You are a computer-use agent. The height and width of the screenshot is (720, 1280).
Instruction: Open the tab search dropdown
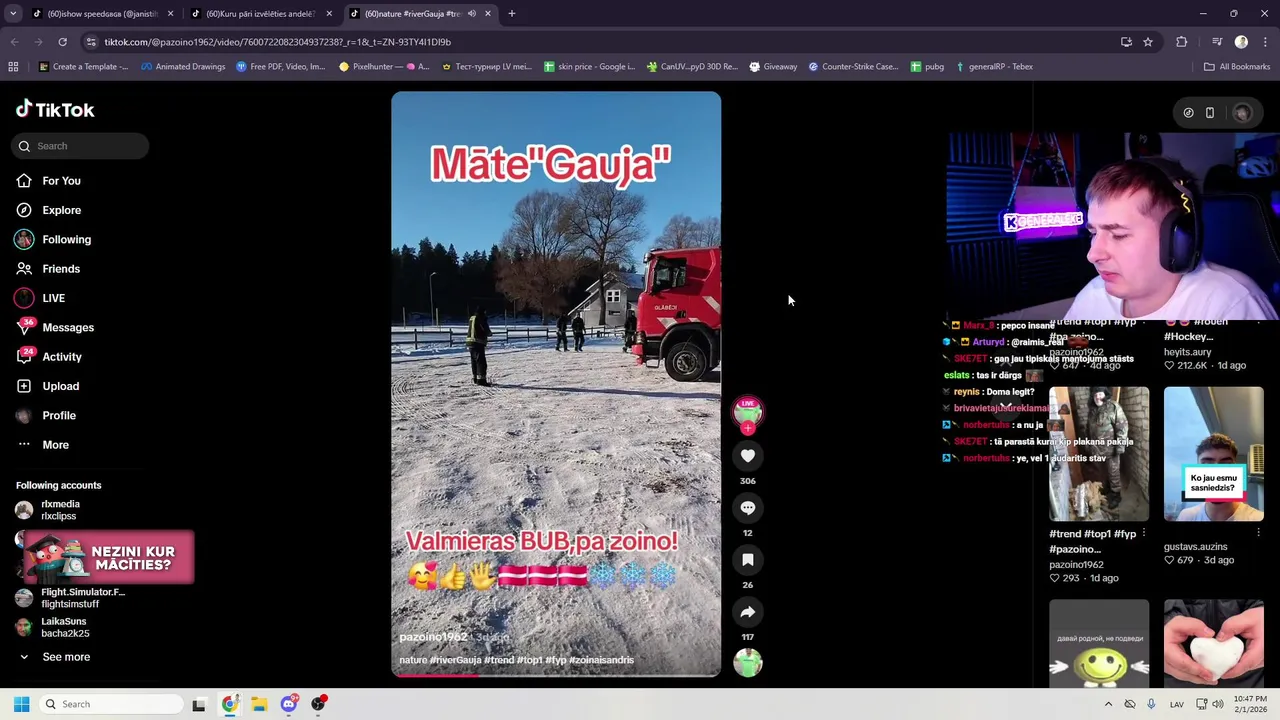point(13,14)
